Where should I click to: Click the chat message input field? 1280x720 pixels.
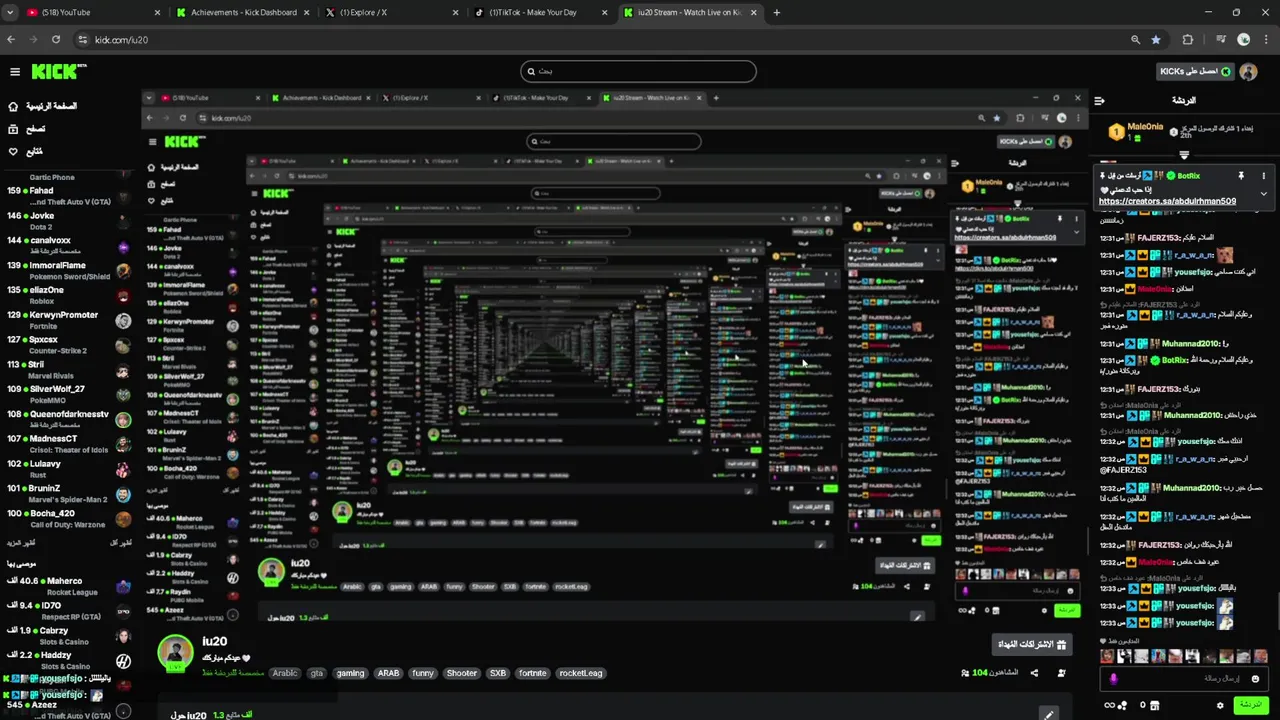point(1186,678)
